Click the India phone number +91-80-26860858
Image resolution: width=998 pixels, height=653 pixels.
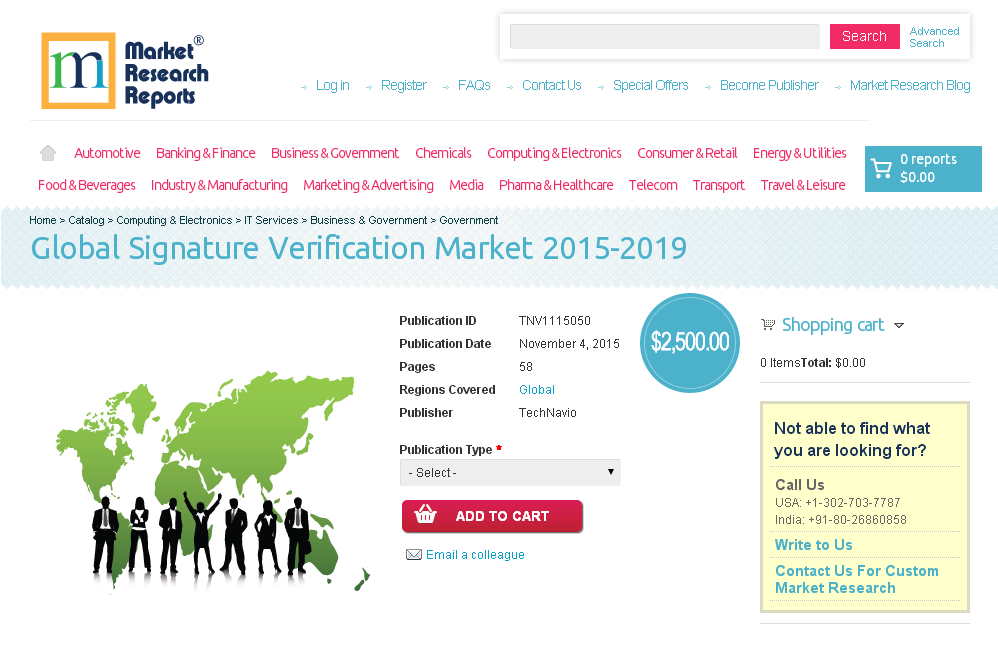pyautogui.click(x=857, y=520)
